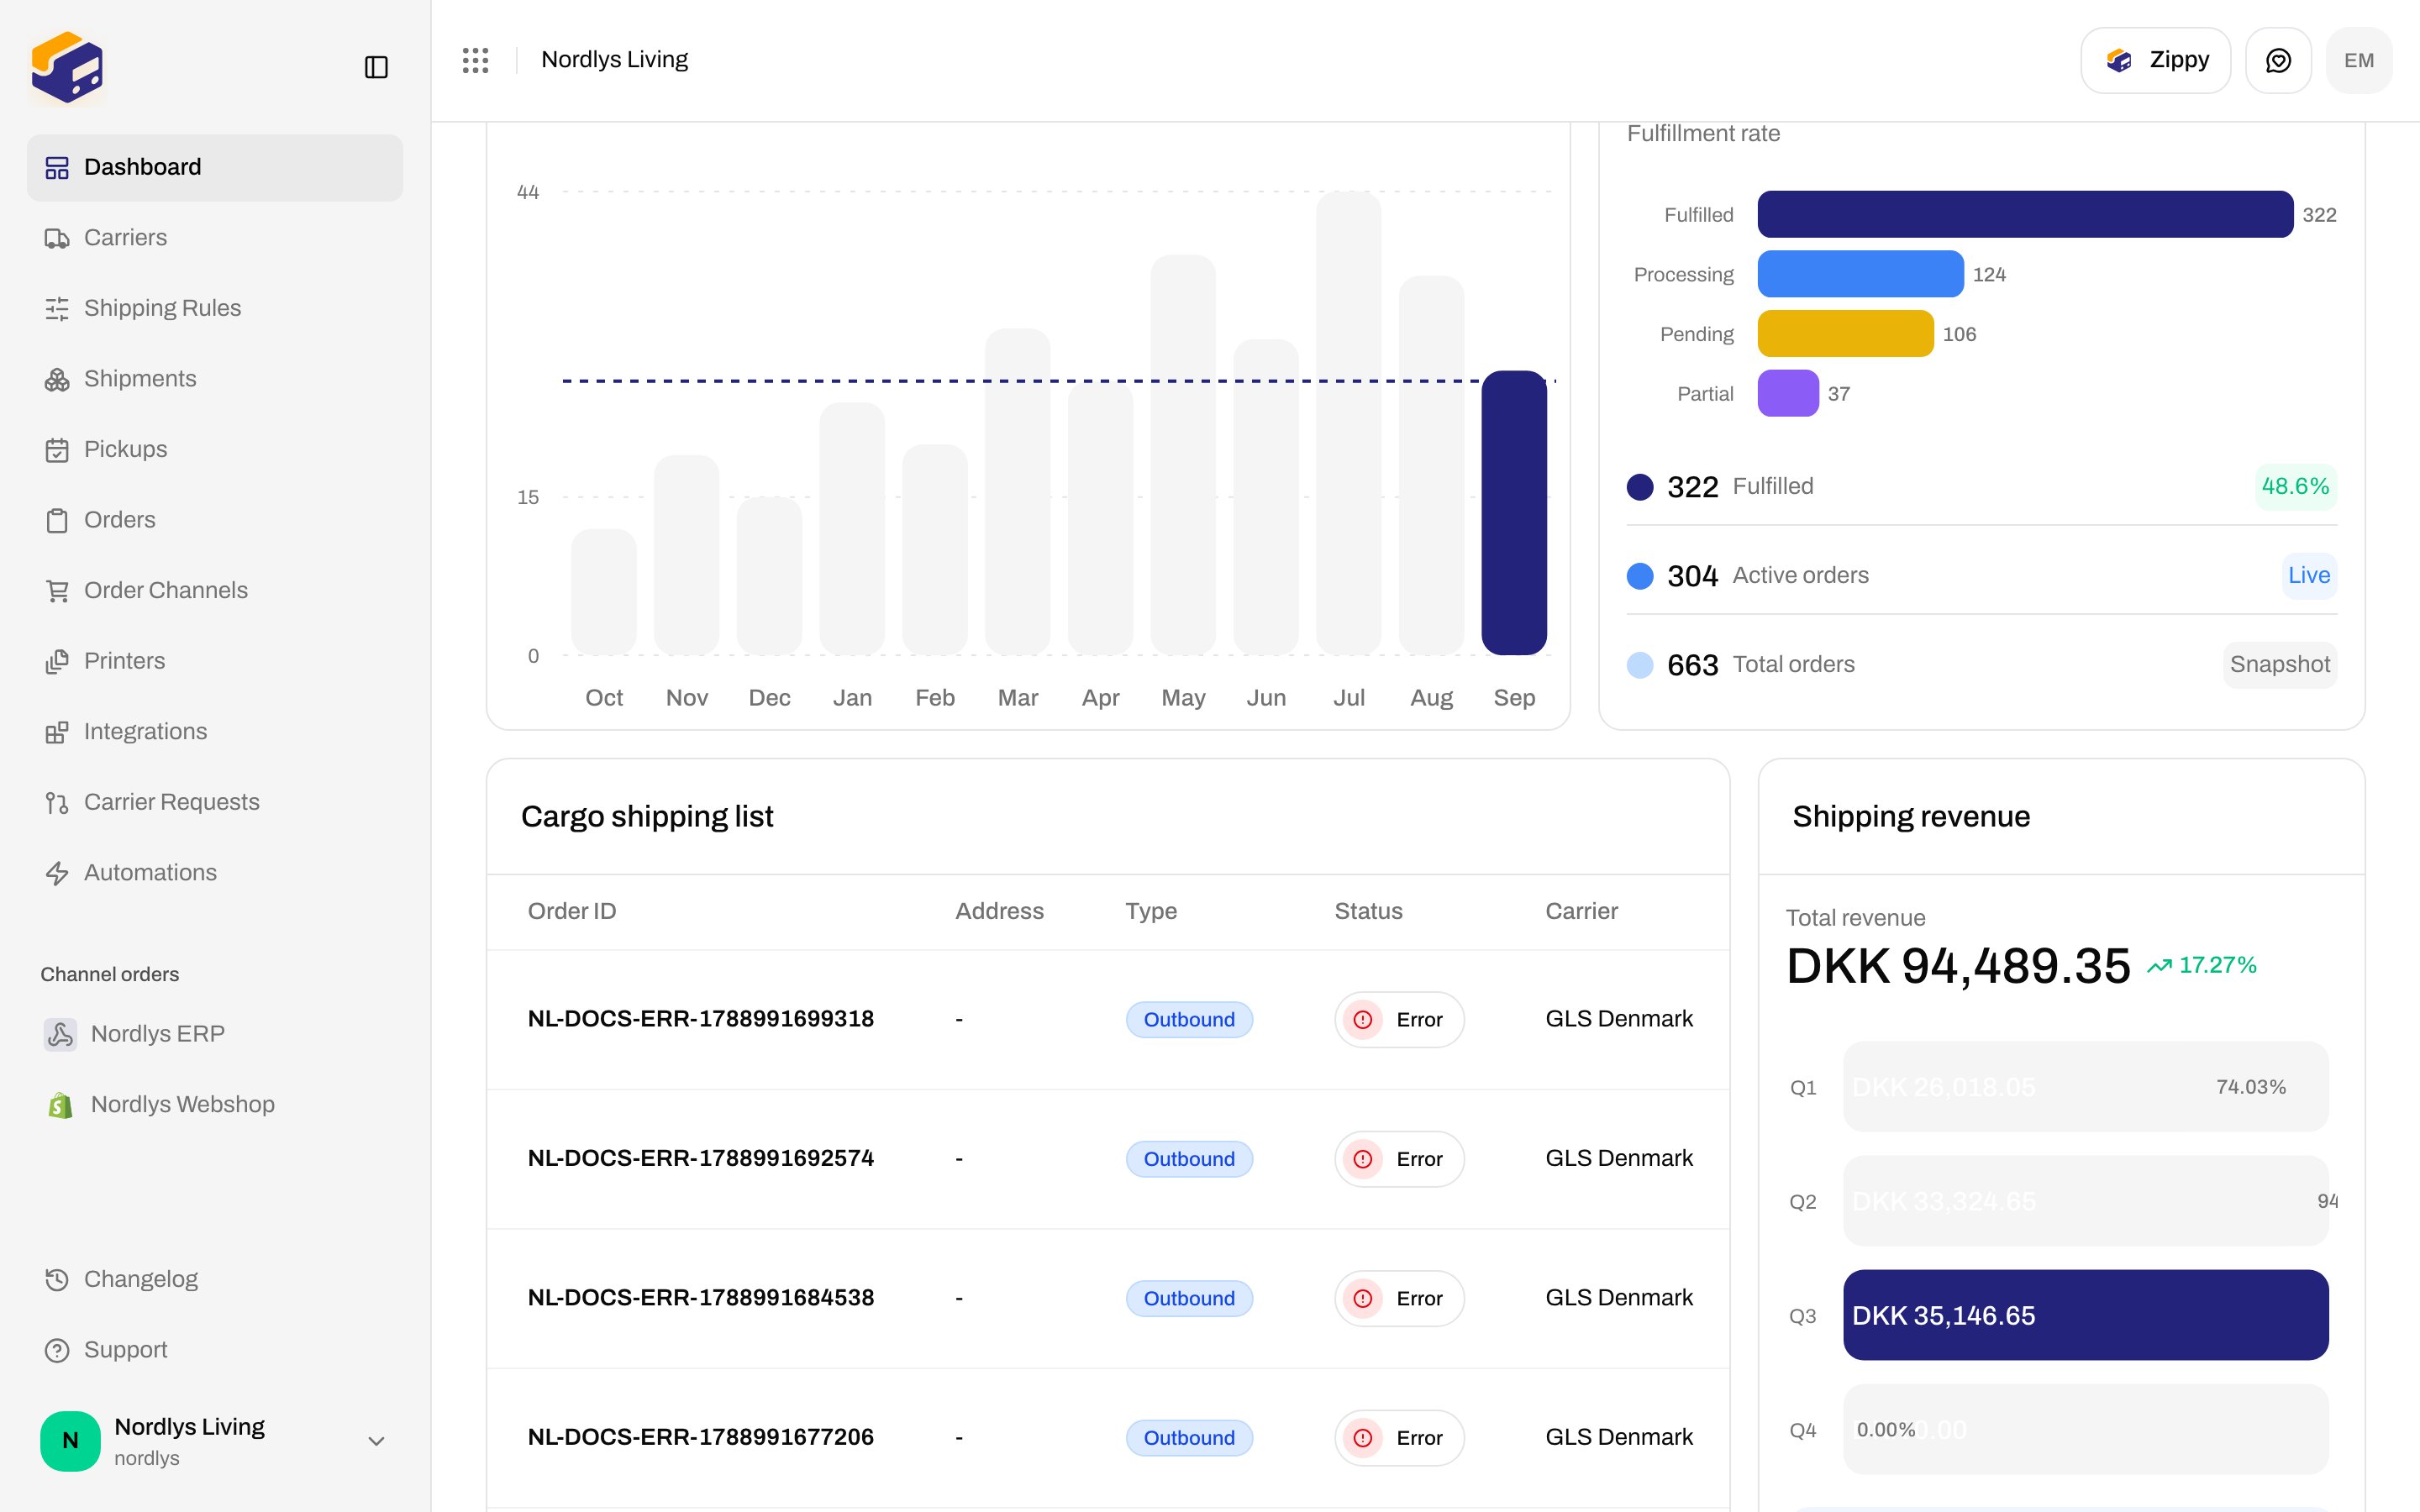This screenshot has height=1512, width=2420.
Task: Click the Printers icon
Action: point(57,661)
